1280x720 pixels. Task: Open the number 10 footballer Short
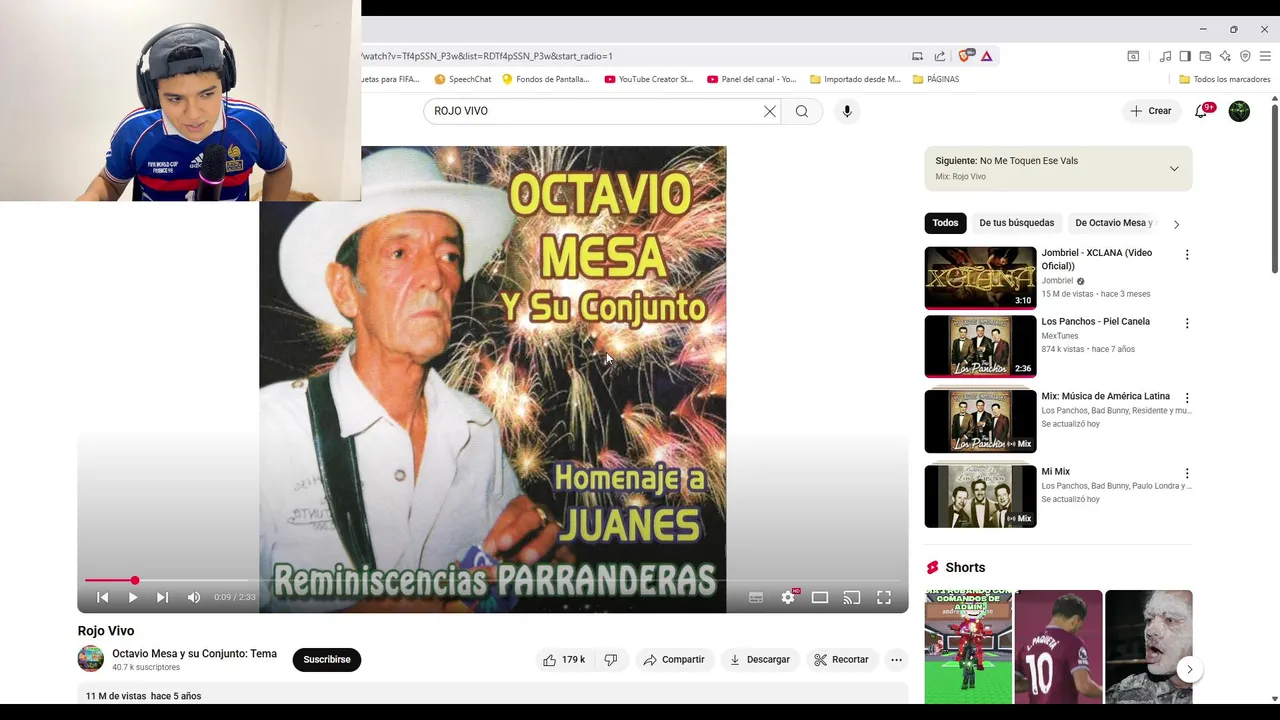pyautogui.click(x=1058, y=647)
